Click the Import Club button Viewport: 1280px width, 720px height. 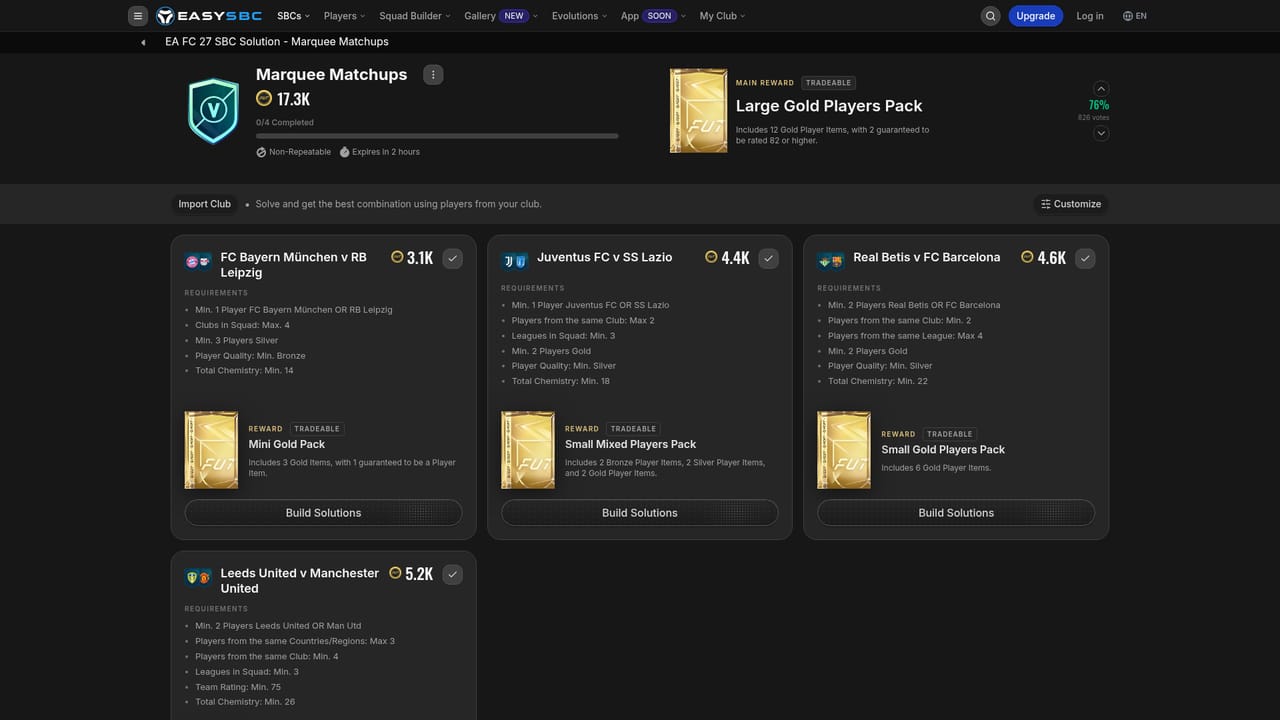pyautogui.click(x=205, y=204)
